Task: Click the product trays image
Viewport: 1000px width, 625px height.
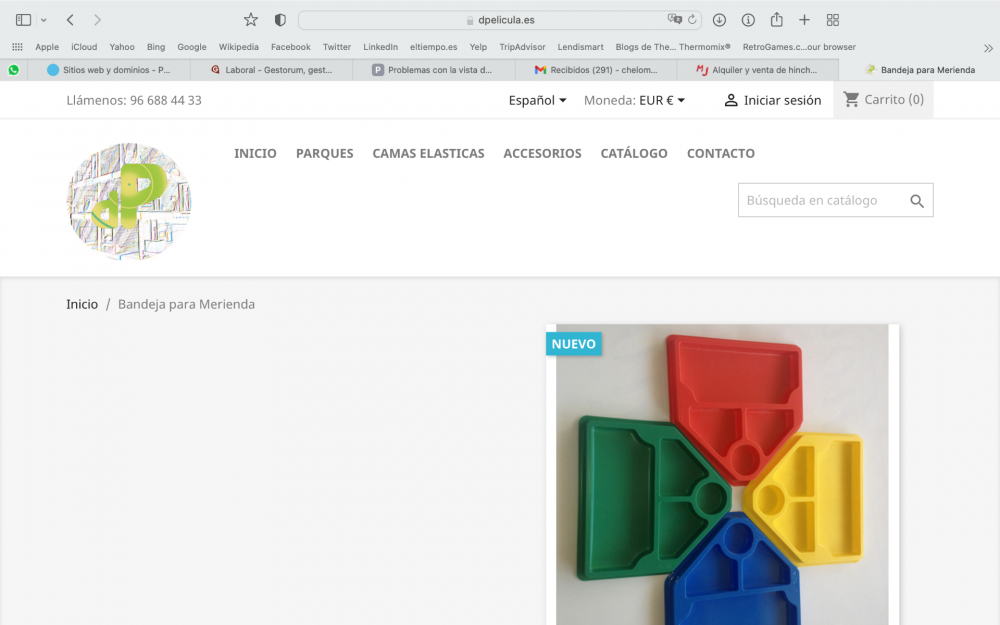Action: pos(722,474)
